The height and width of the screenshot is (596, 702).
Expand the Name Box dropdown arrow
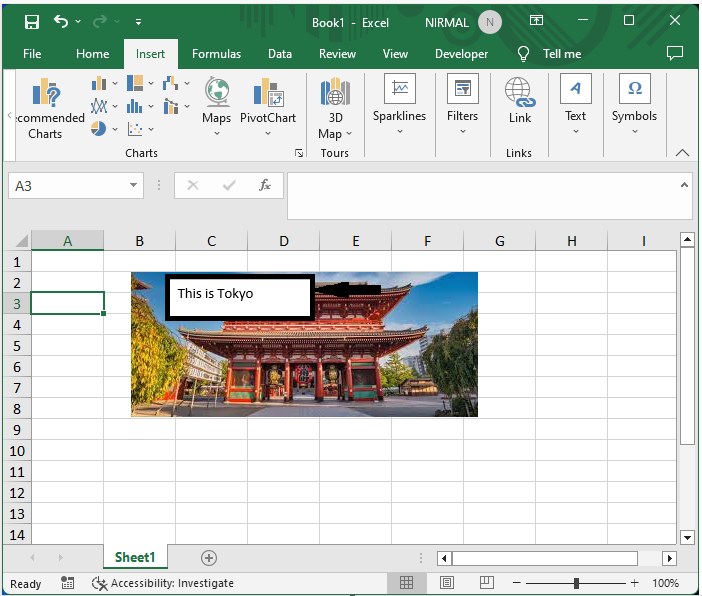click(x=135, y=186)
